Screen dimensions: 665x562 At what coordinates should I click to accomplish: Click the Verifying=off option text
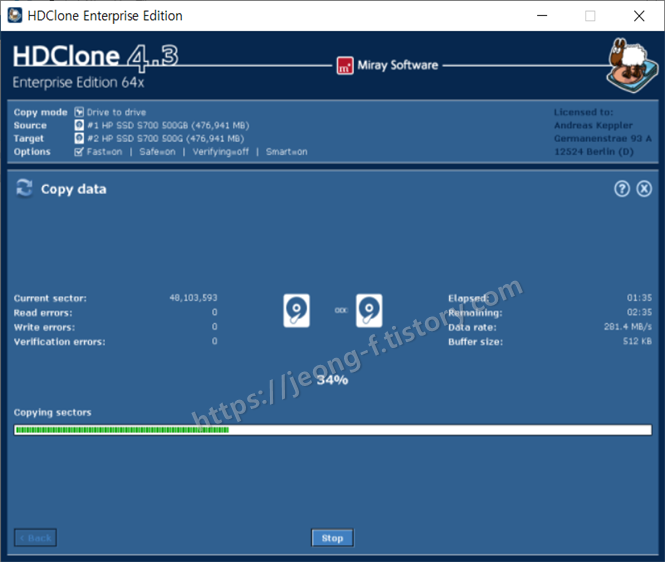pyautogui.click(x=221, y=152)
